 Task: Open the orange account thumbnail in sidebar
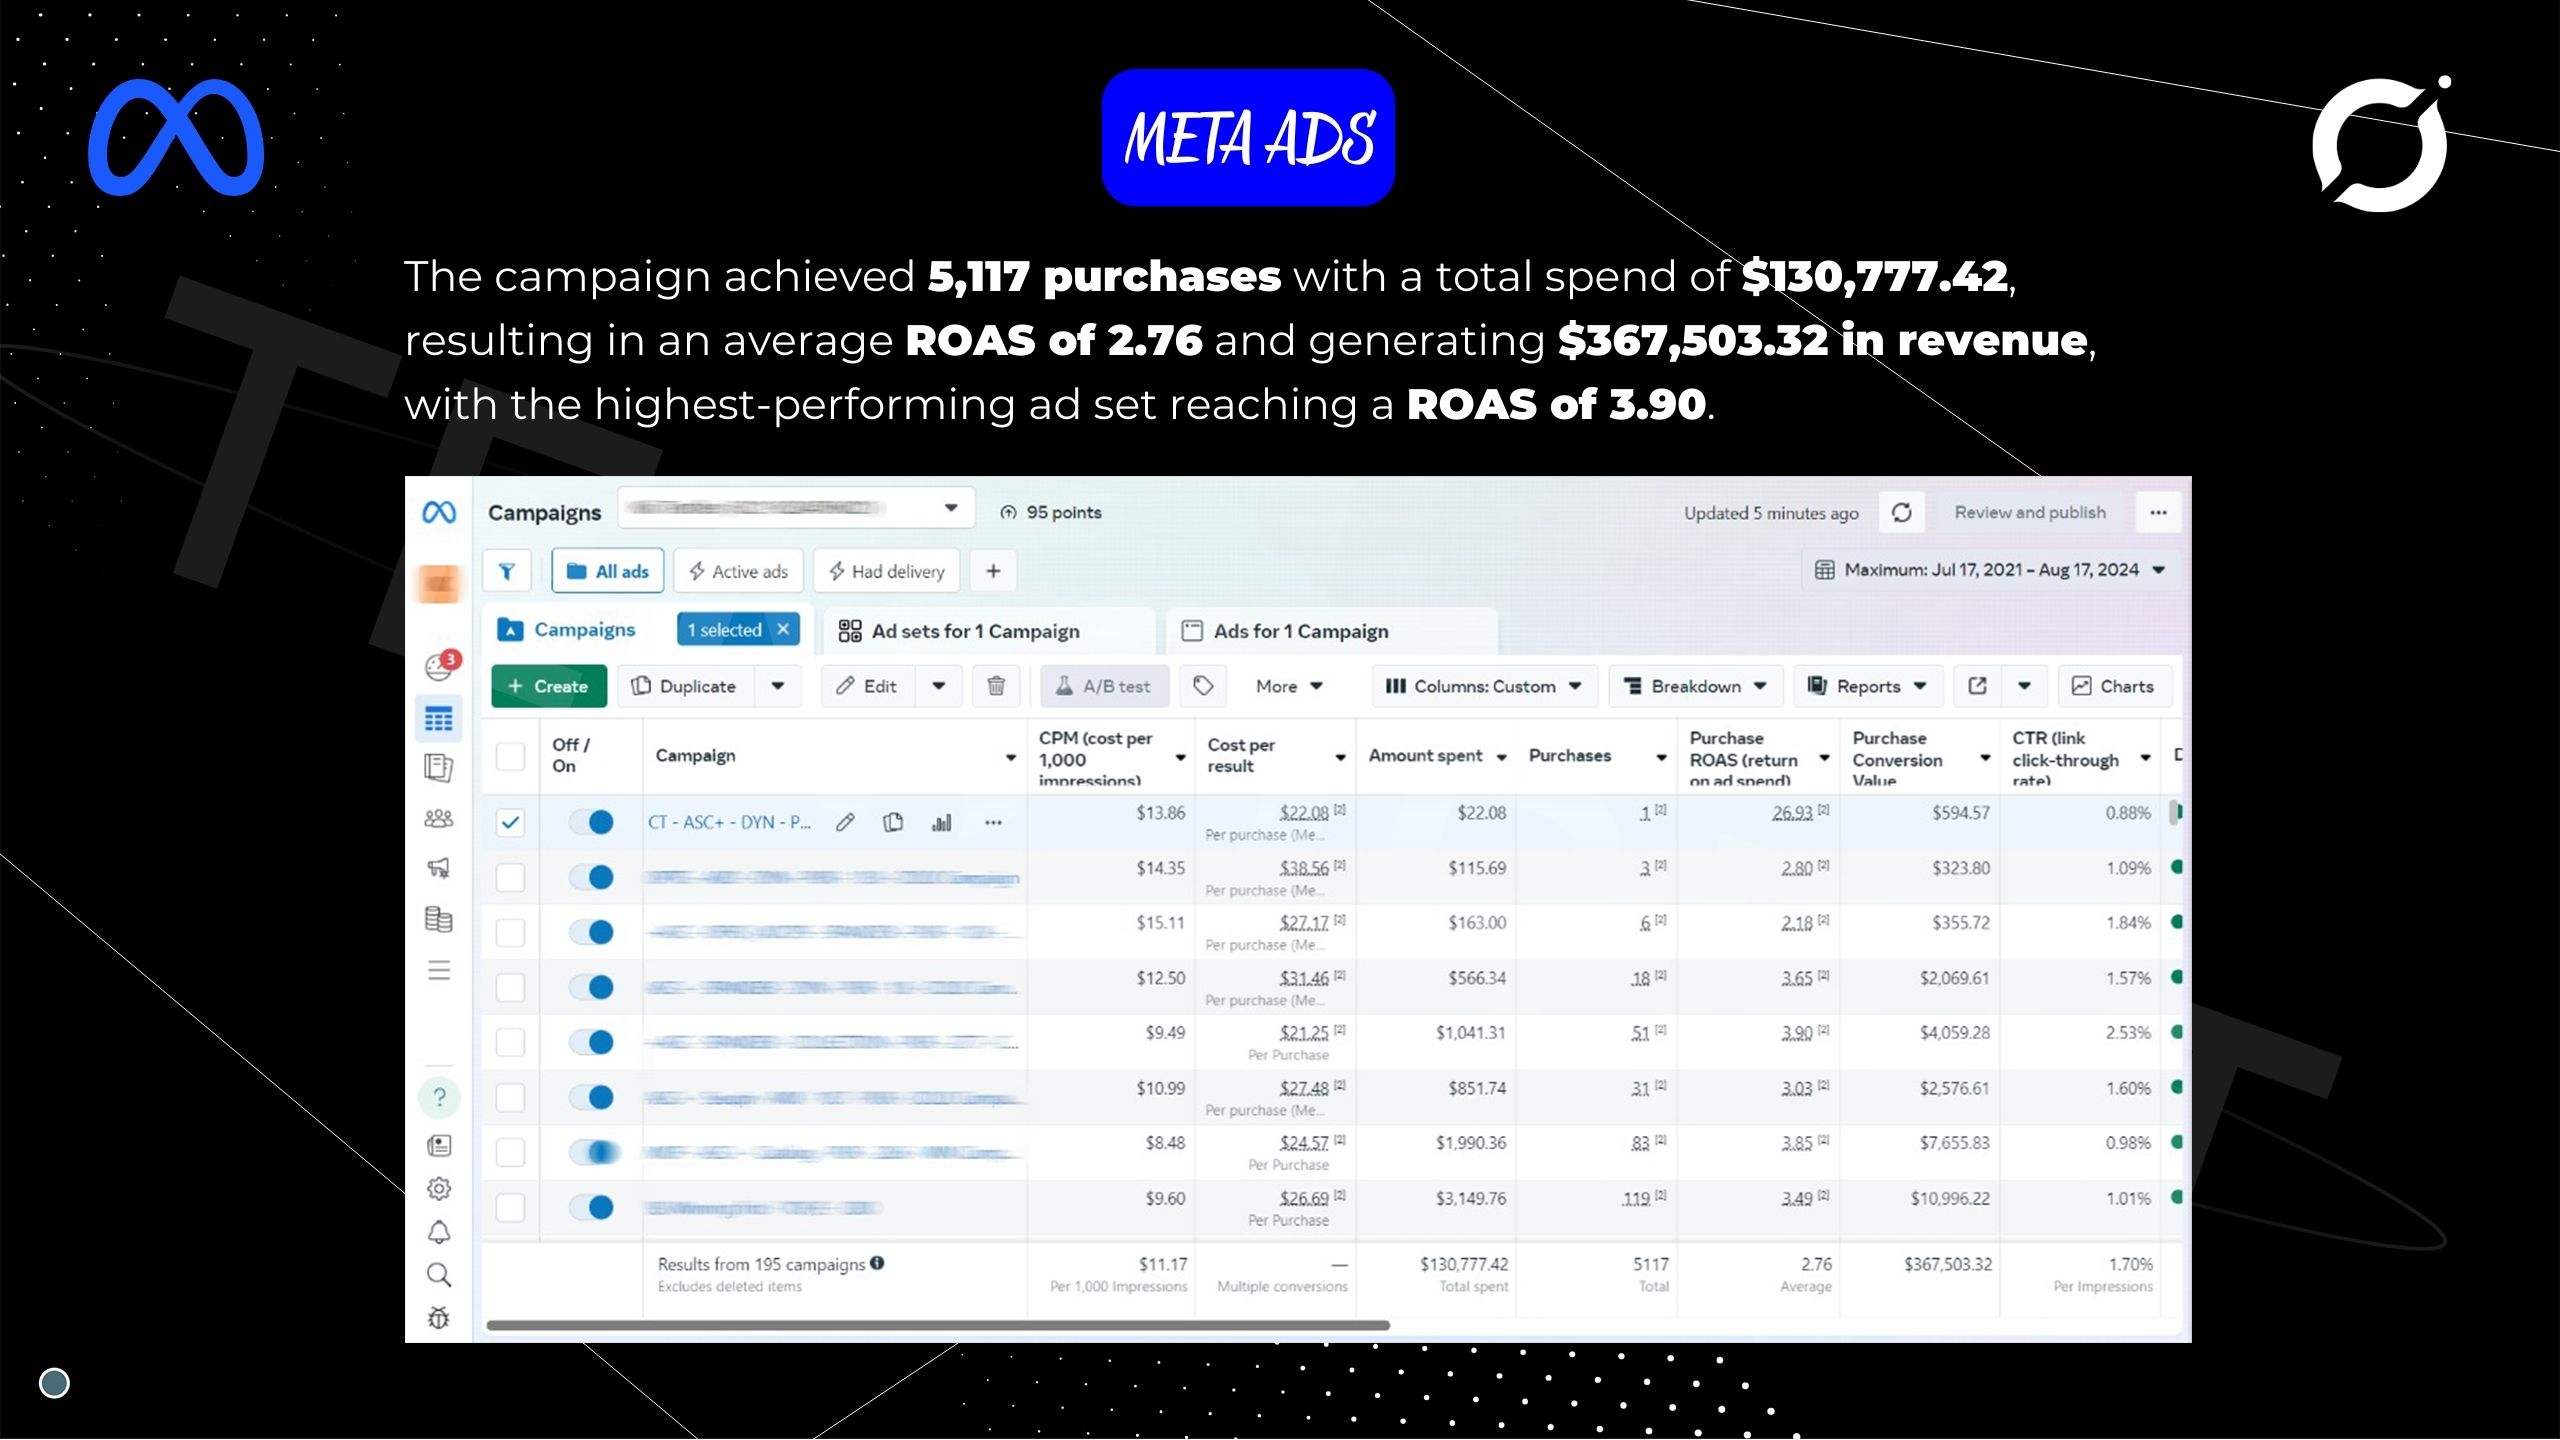[x=439, y=584]
